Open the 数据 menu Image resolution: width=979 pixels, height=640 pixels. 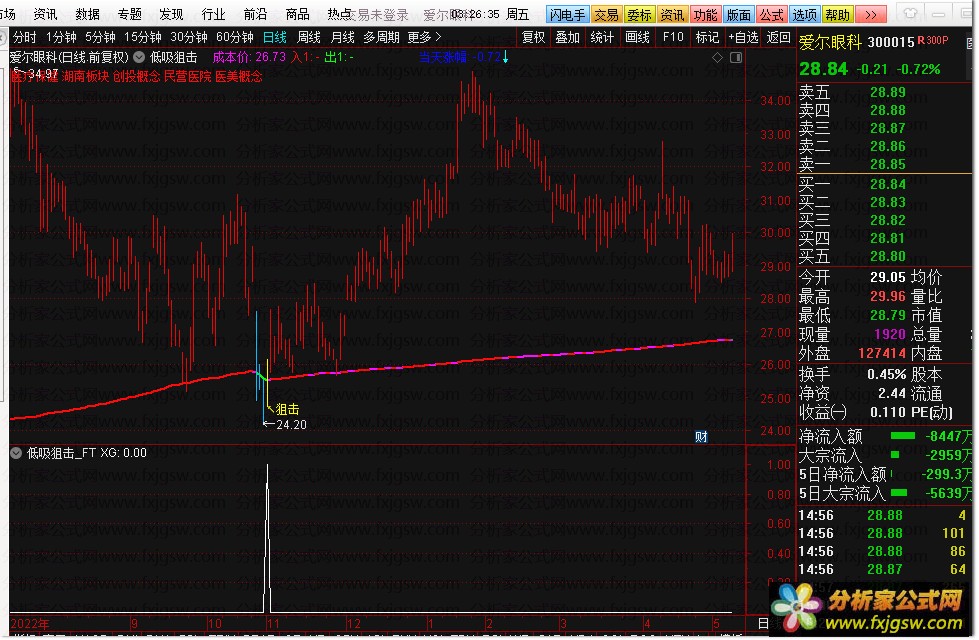click(x=87, y=14)
